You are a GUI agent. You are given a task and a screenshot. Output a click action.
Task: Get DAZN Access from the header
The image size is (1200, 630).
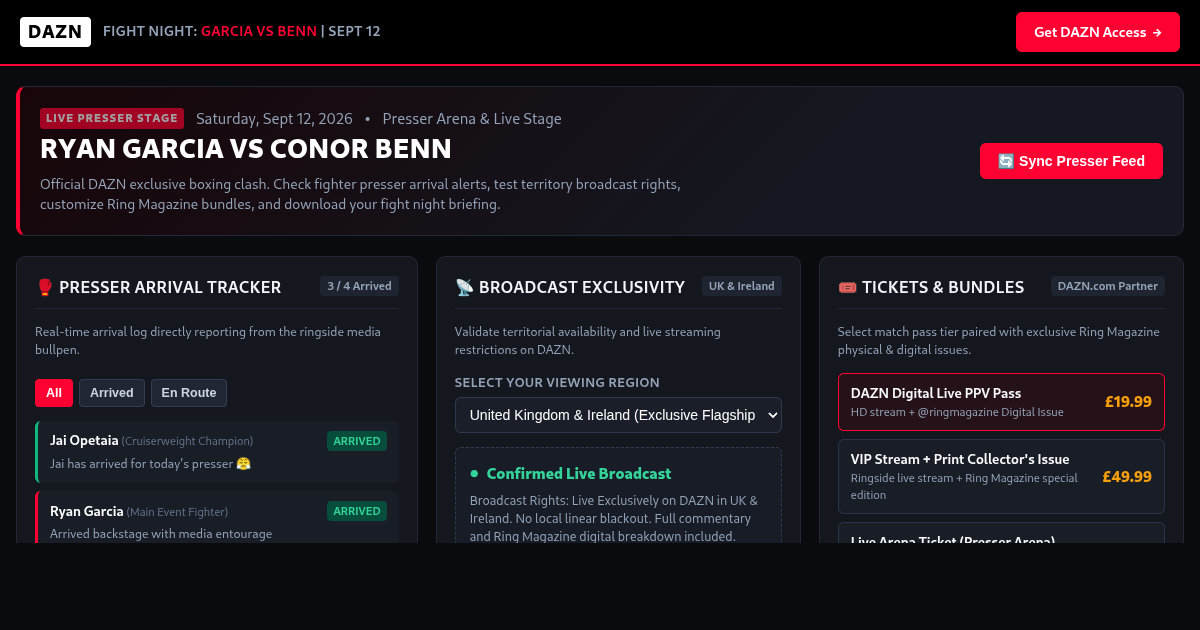coord(1098,32)
